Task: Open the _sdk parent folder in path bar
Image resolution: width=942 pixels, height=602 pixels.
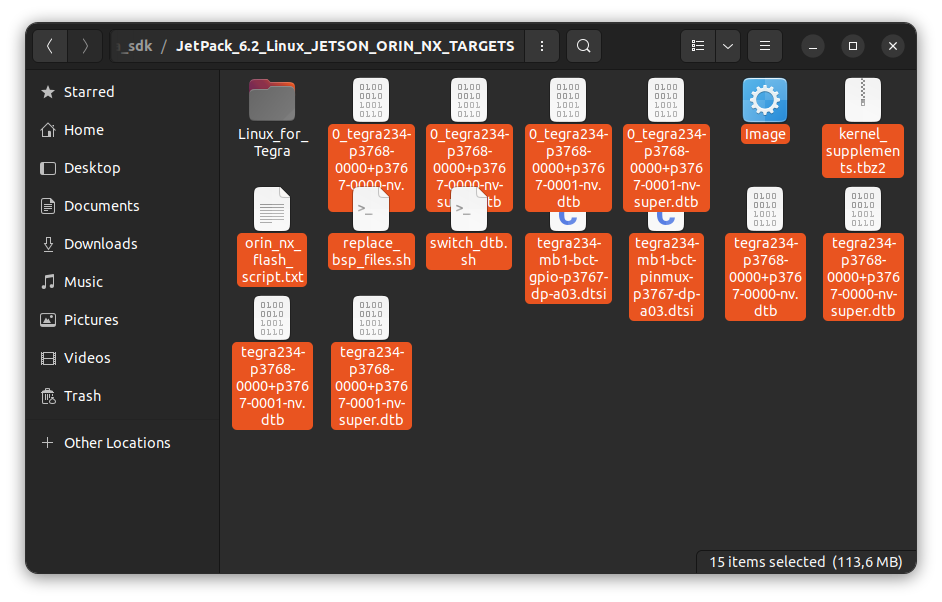Action: click(x=136, y=46)
